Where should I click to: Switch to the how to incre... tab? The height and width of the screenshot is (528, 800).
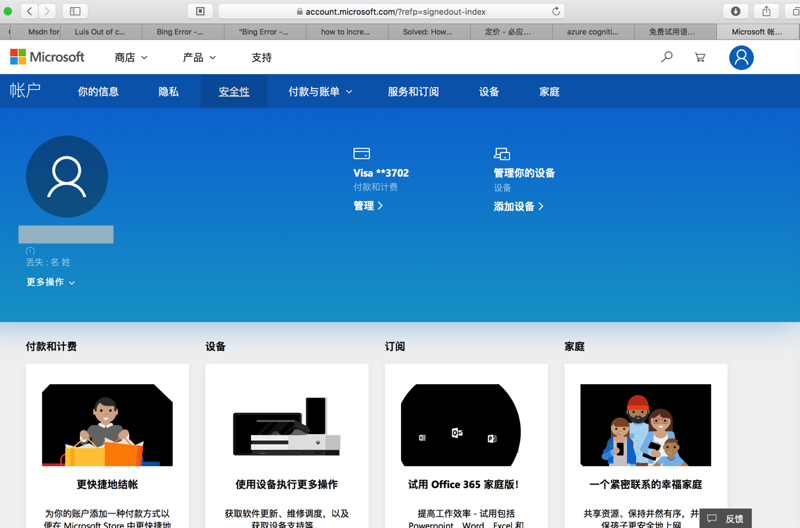pos(345,32)
